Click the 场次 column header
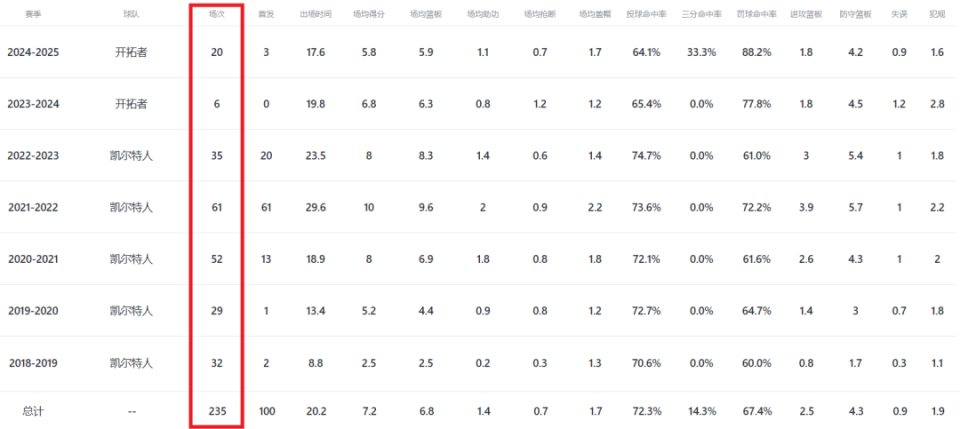This screenshot has width=960, height=429. 217,13
